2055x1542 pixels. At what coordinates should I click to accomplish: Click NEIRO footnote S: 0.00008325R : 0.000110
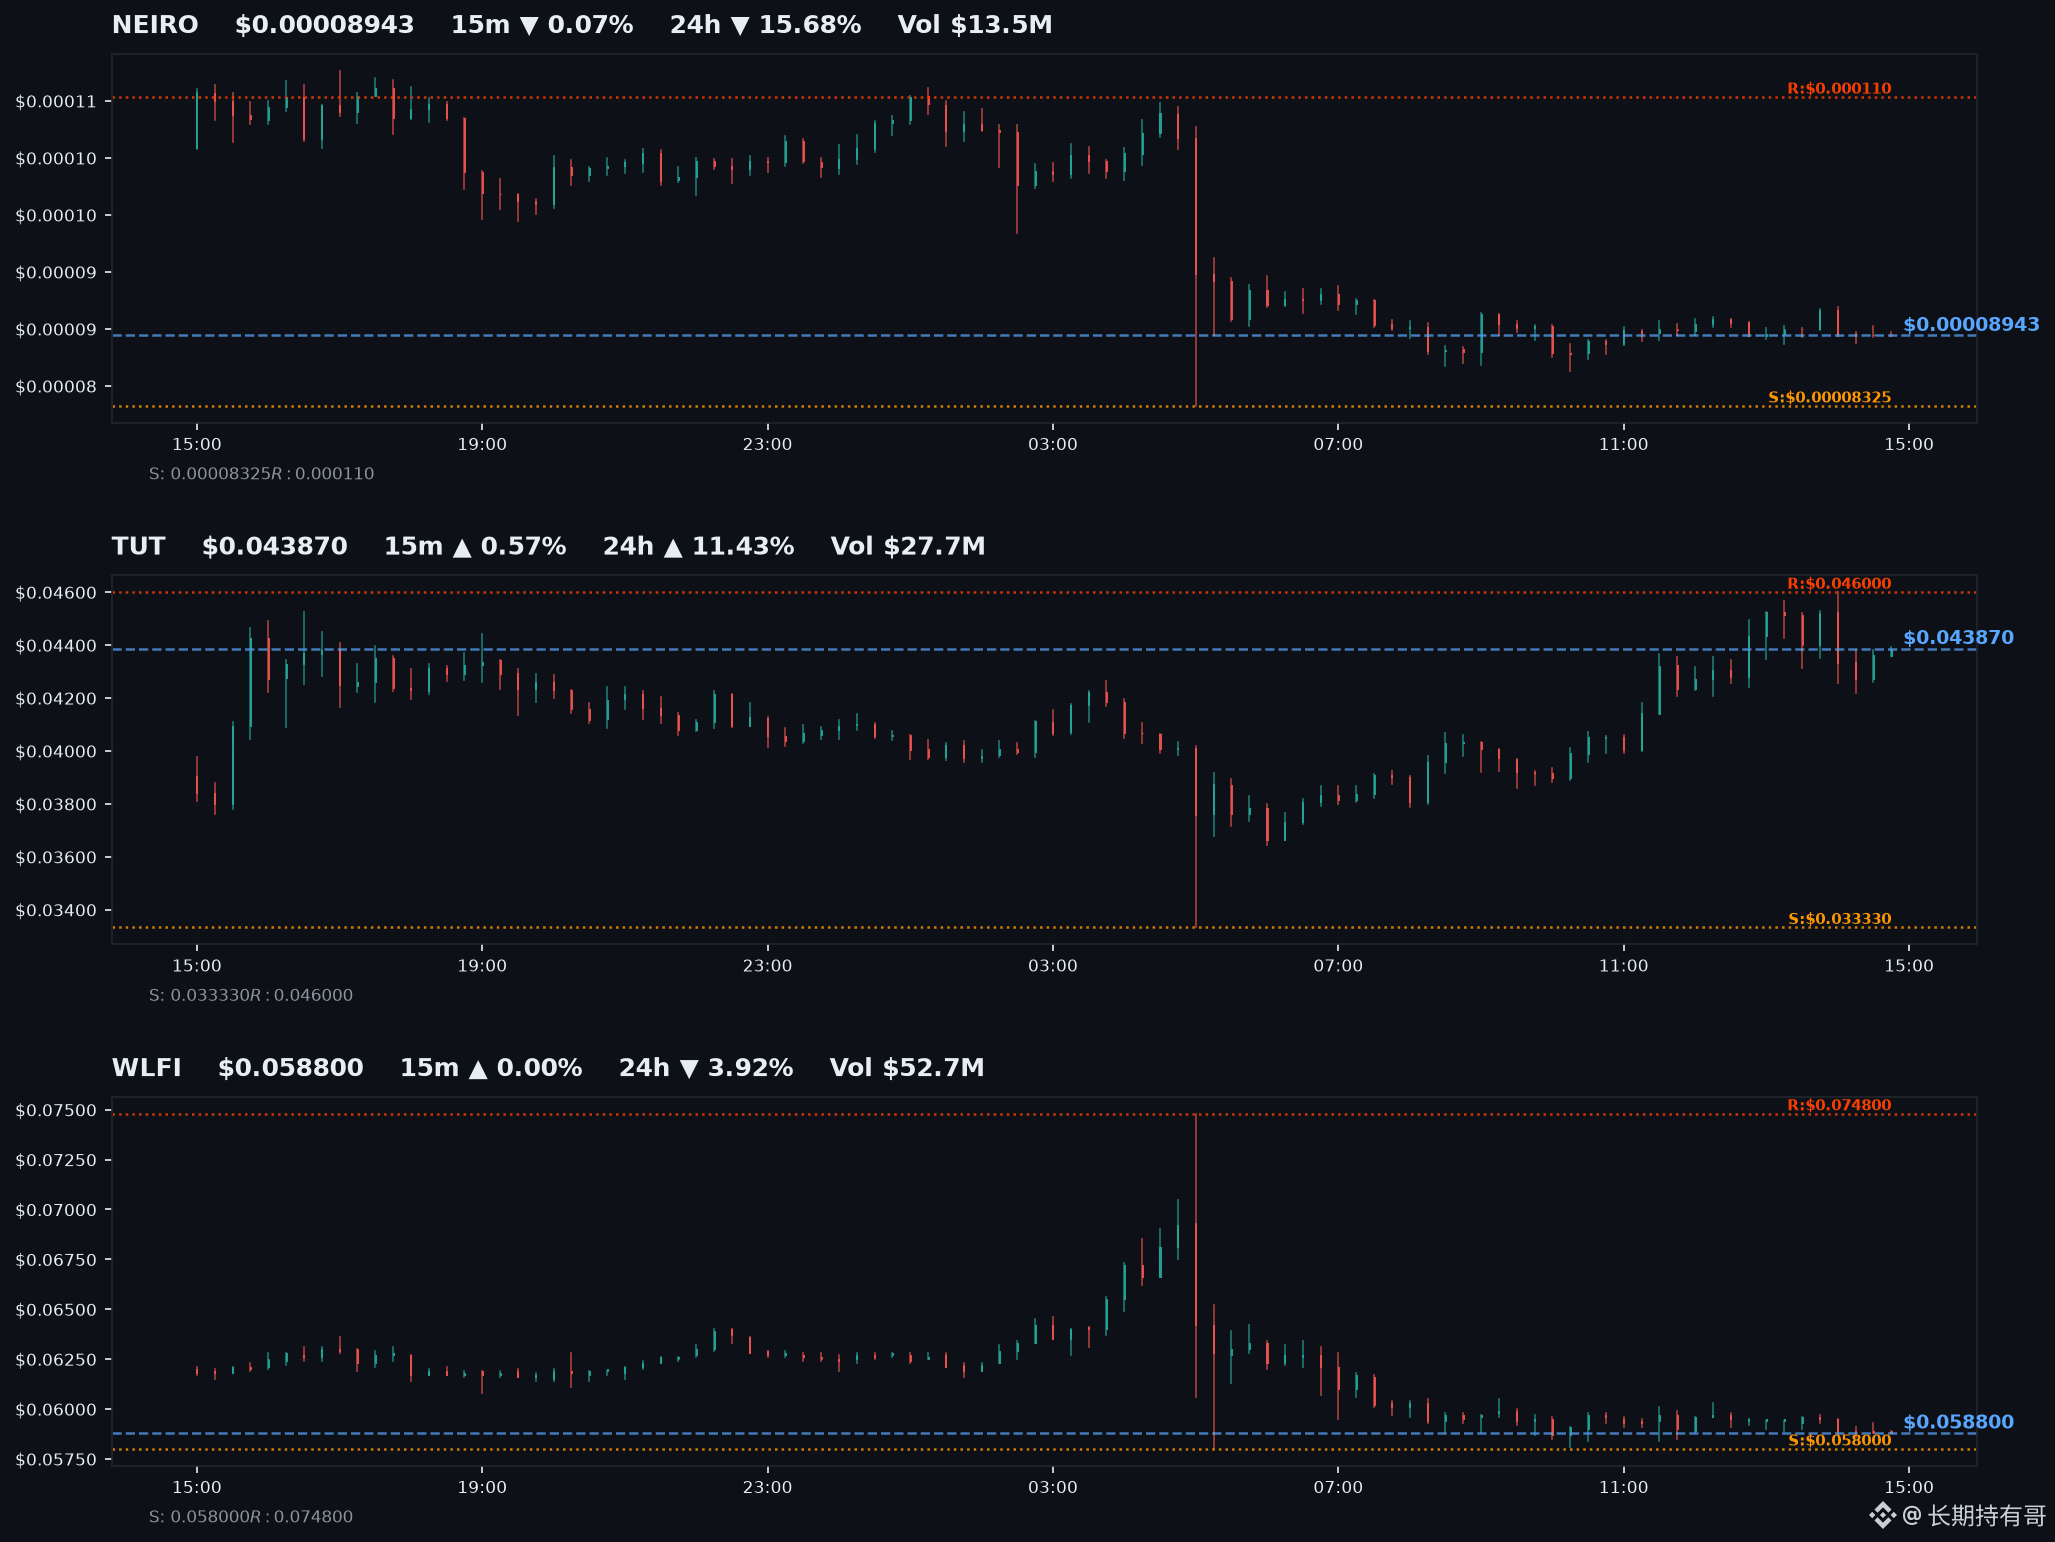point(261,474)
